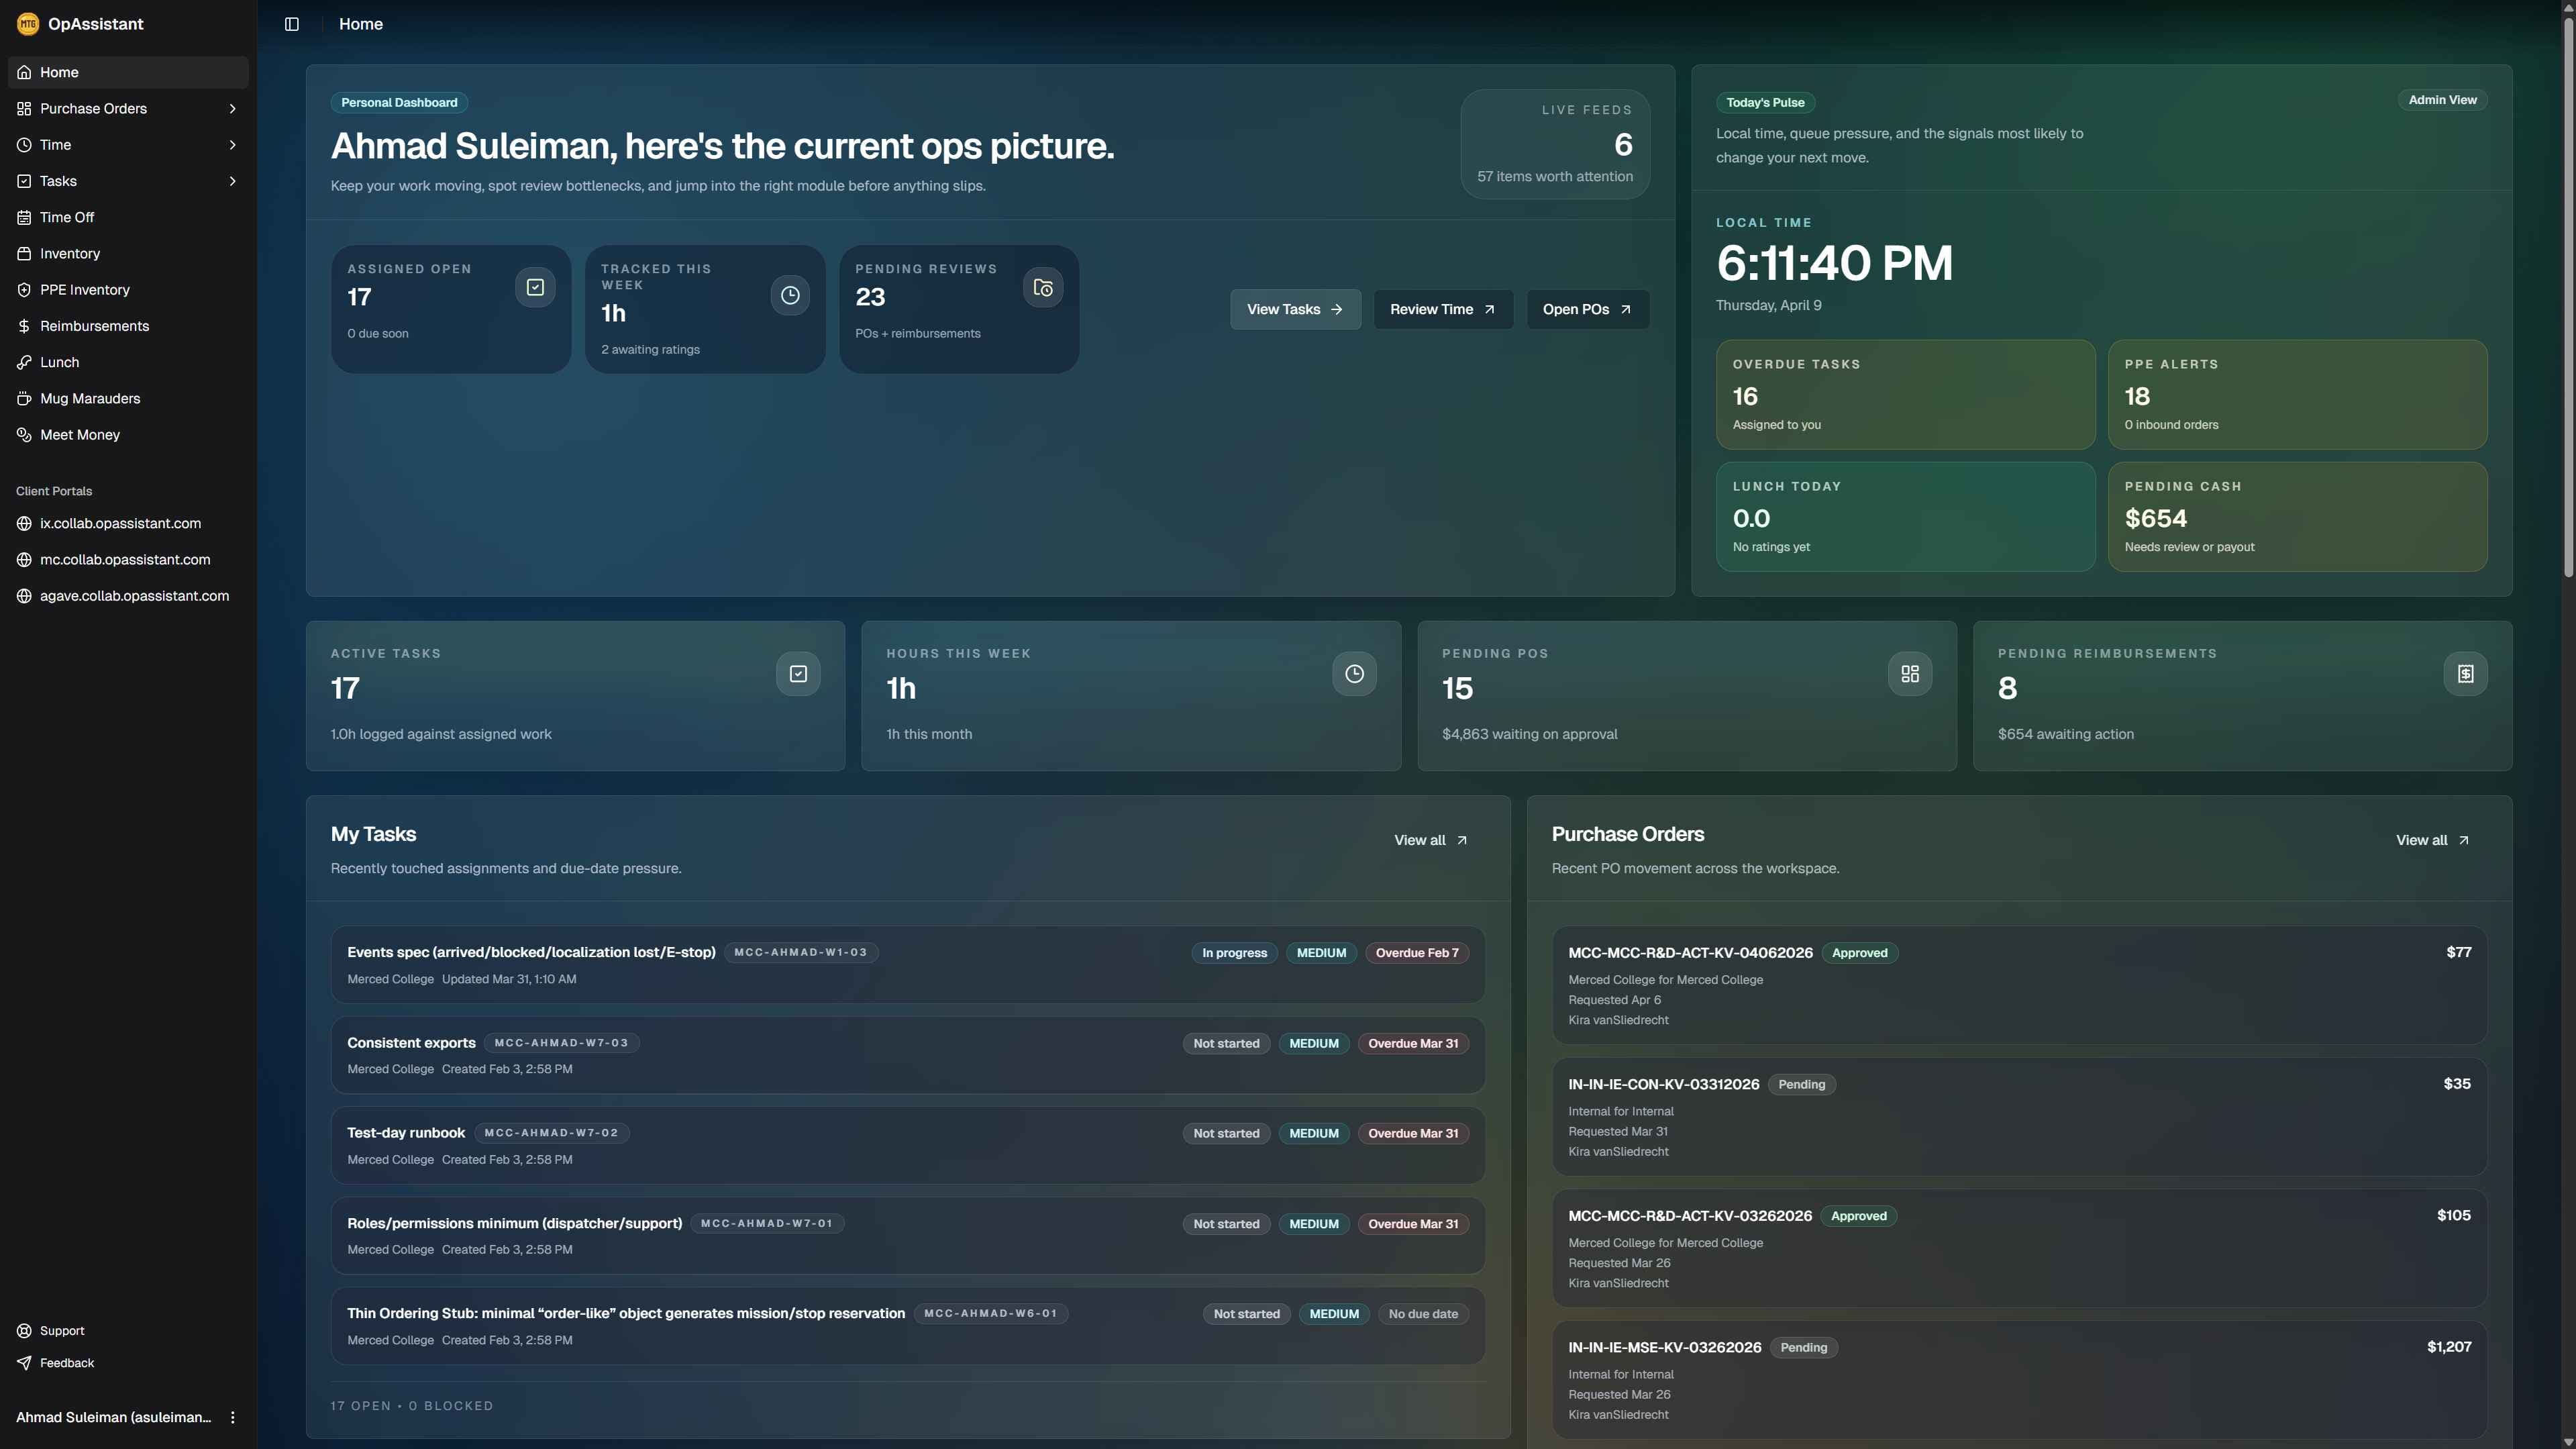Click the Lunch utensils icon in the sidebar
Viewport: 2576px width, 1449px height.
24,361
